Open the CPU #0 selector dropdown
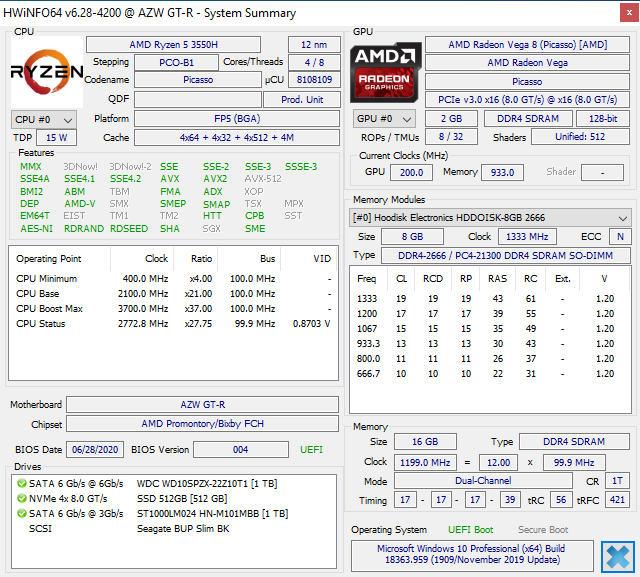This screenshot has width=640, height=577. click(43, 119)
